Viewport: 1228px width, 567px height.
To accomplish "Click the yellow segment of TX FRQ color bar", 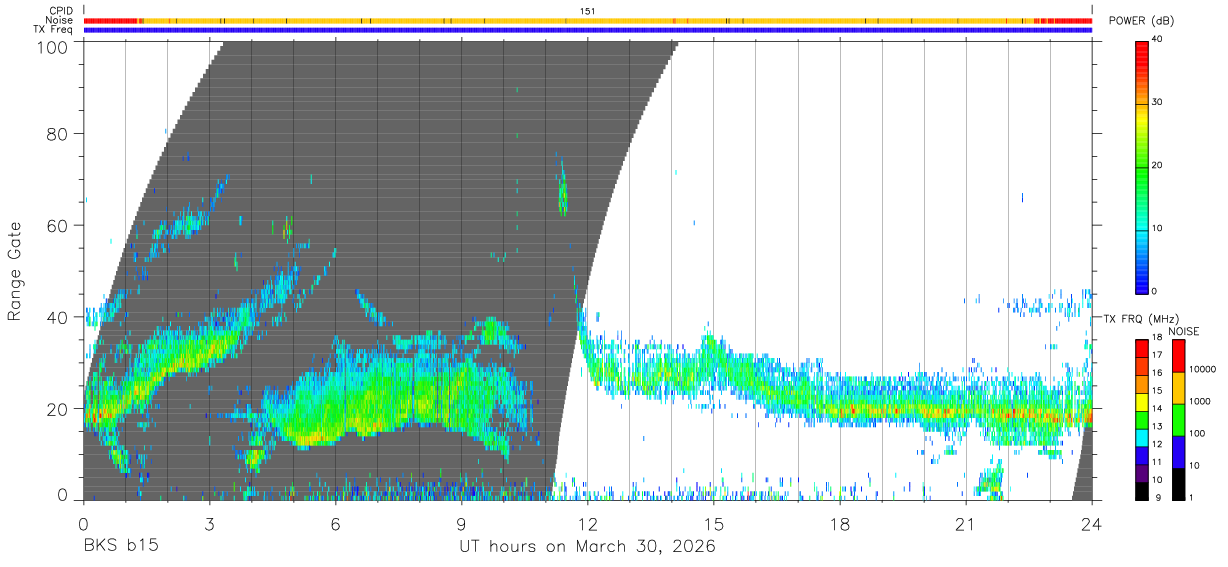I will (x=1142, y=402).
